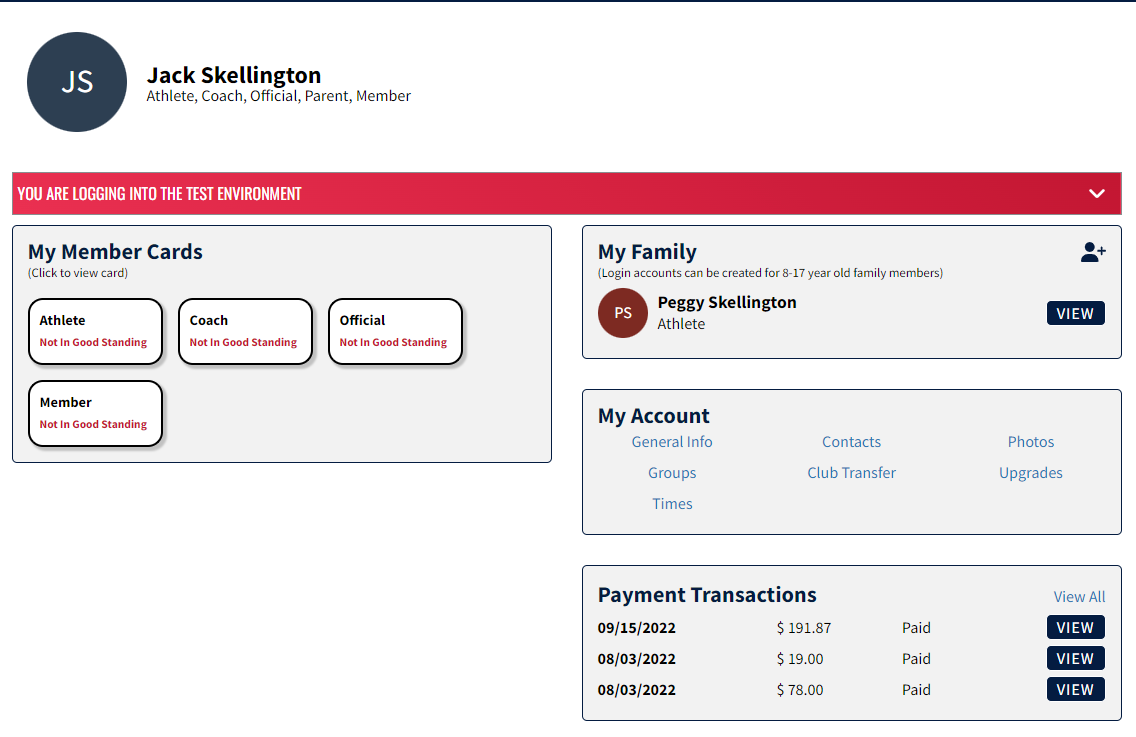Open the Coach member card
Screen dimensions: 1136x737
click(245, 331)
